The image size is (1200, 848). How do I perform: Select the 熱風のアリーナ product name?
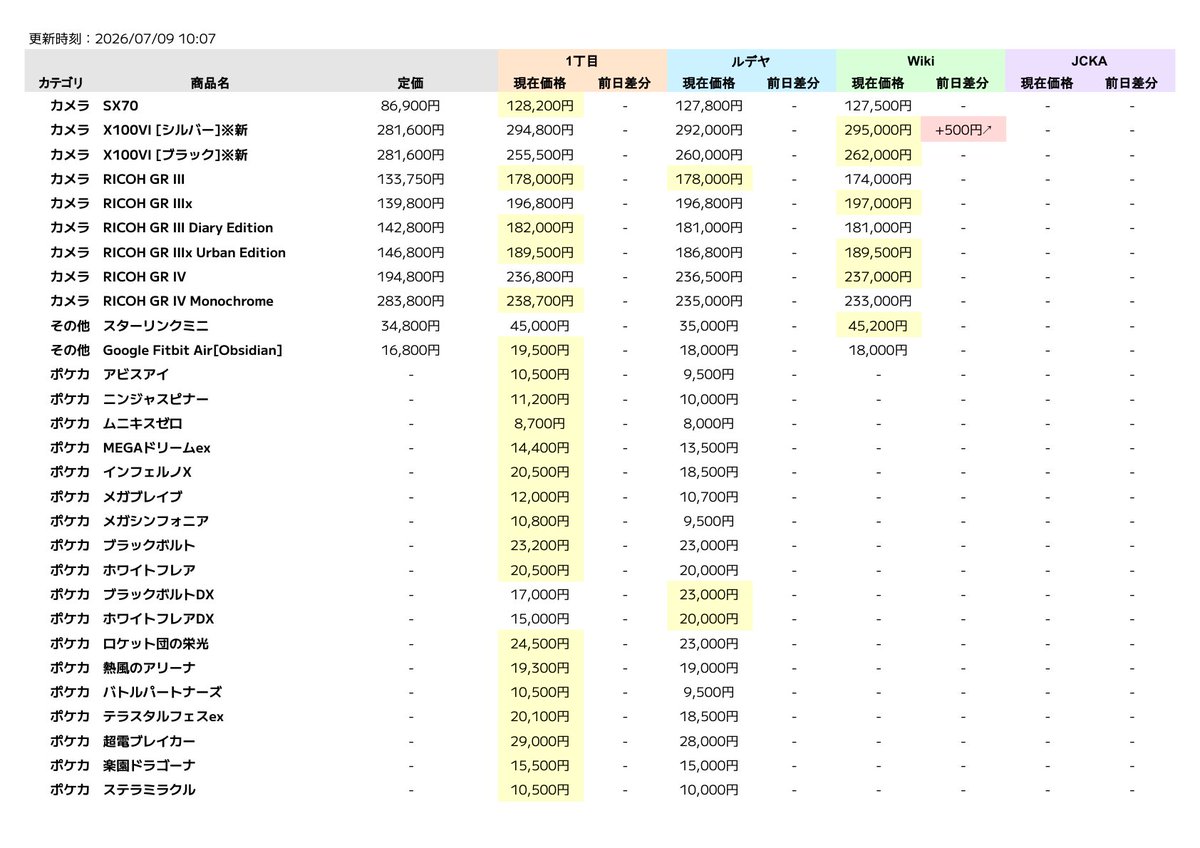point(149,668)
